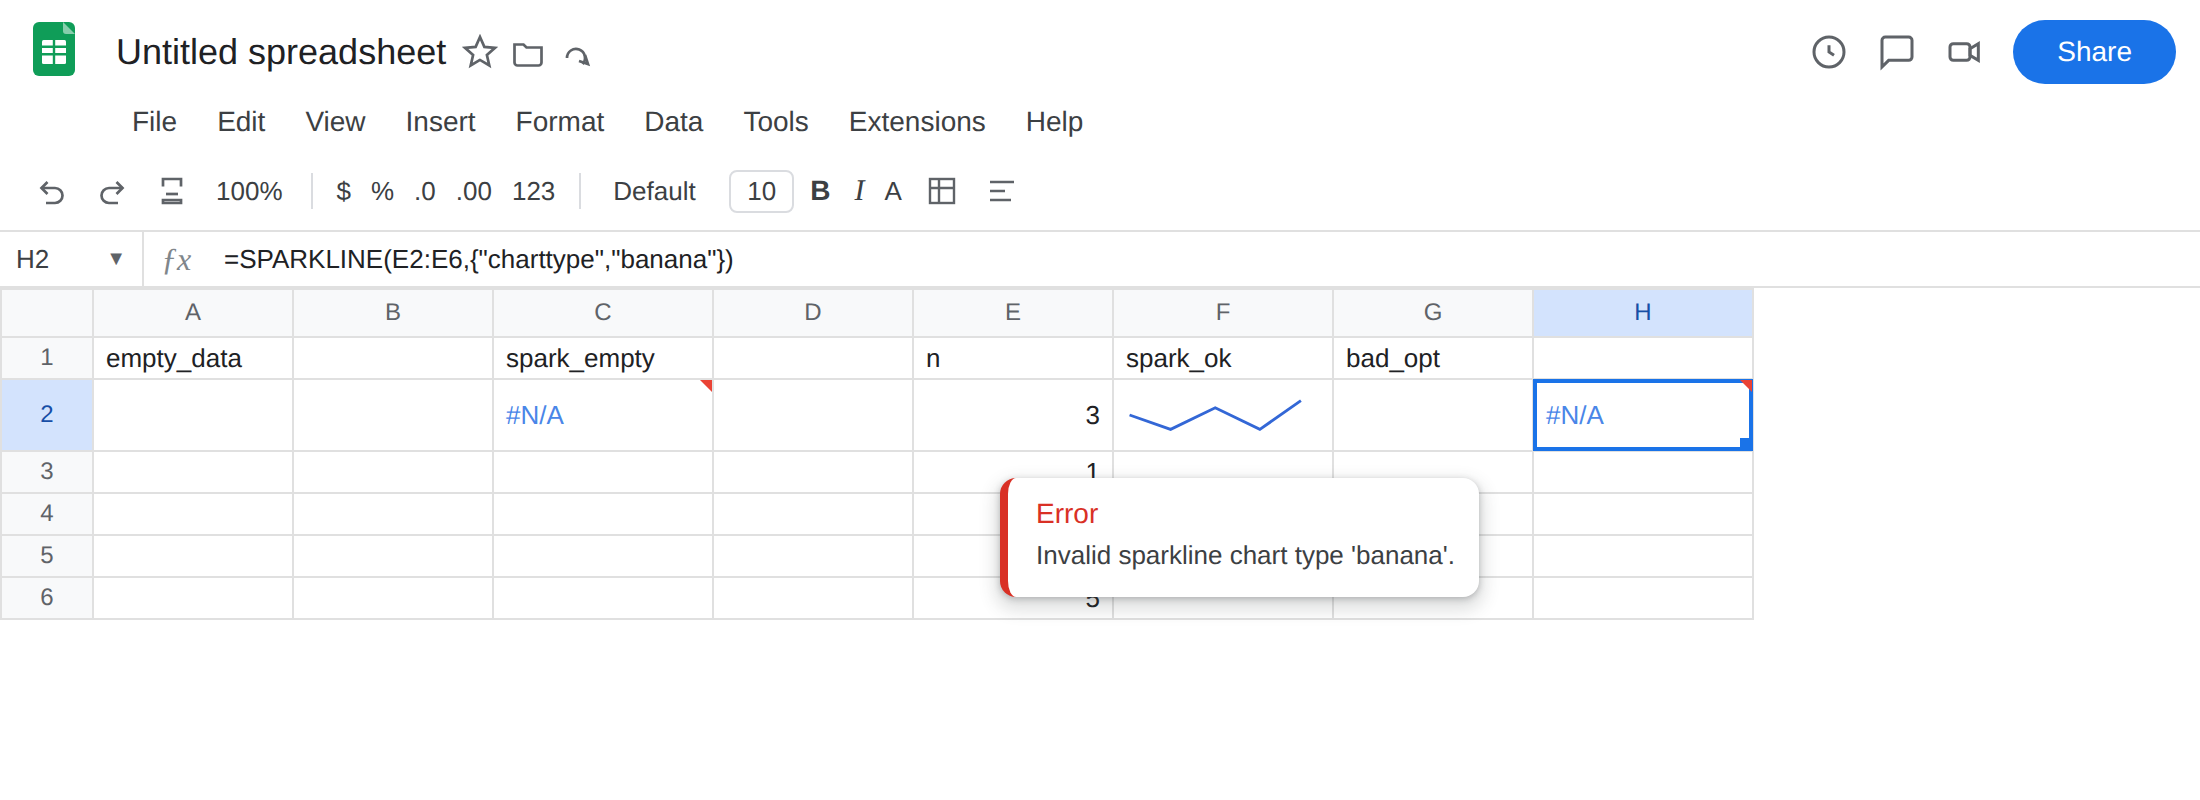The image size is (2200, 800).
Task: Decrease decimal places with .0 button
Action: (425, 191)
